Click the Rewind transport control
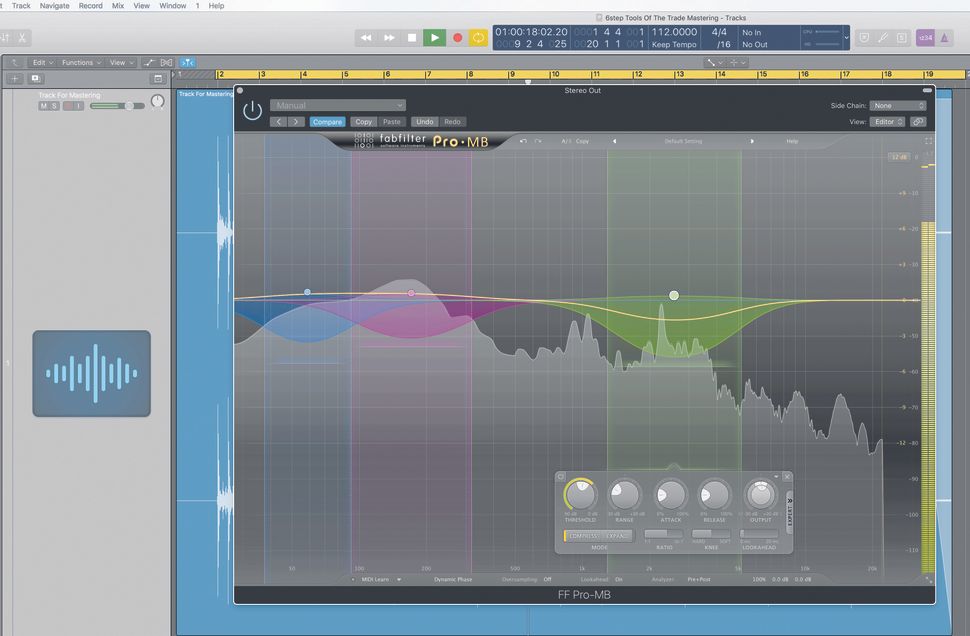Screen dimensions: 970x636 pos(367,37)
